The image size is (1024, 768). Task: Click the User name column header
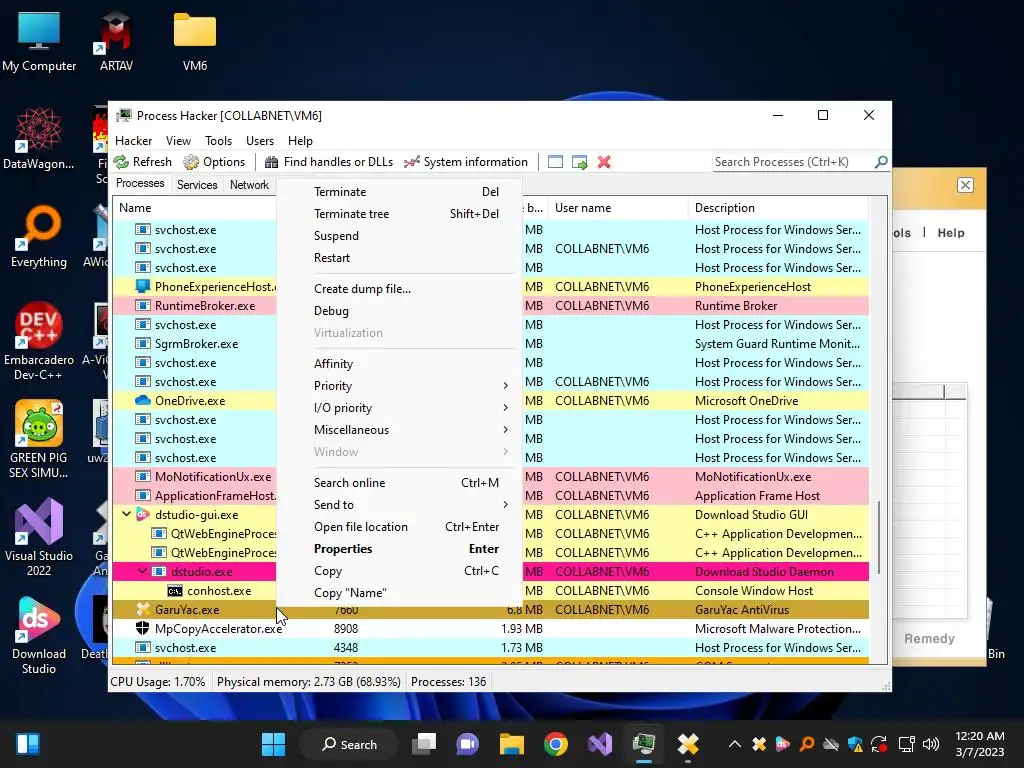(x=618, y=208)
